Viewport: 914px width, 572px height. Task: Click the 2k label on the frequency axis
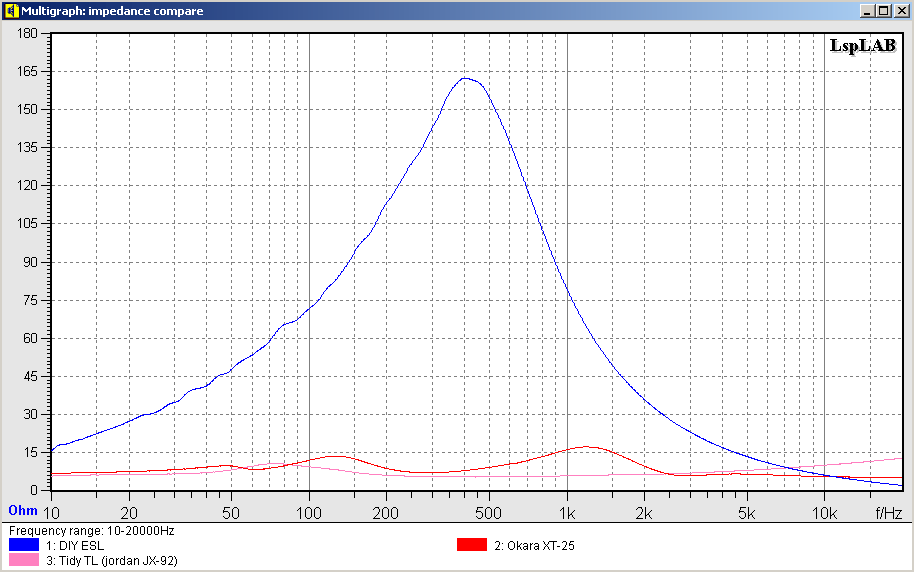(644, 513)
